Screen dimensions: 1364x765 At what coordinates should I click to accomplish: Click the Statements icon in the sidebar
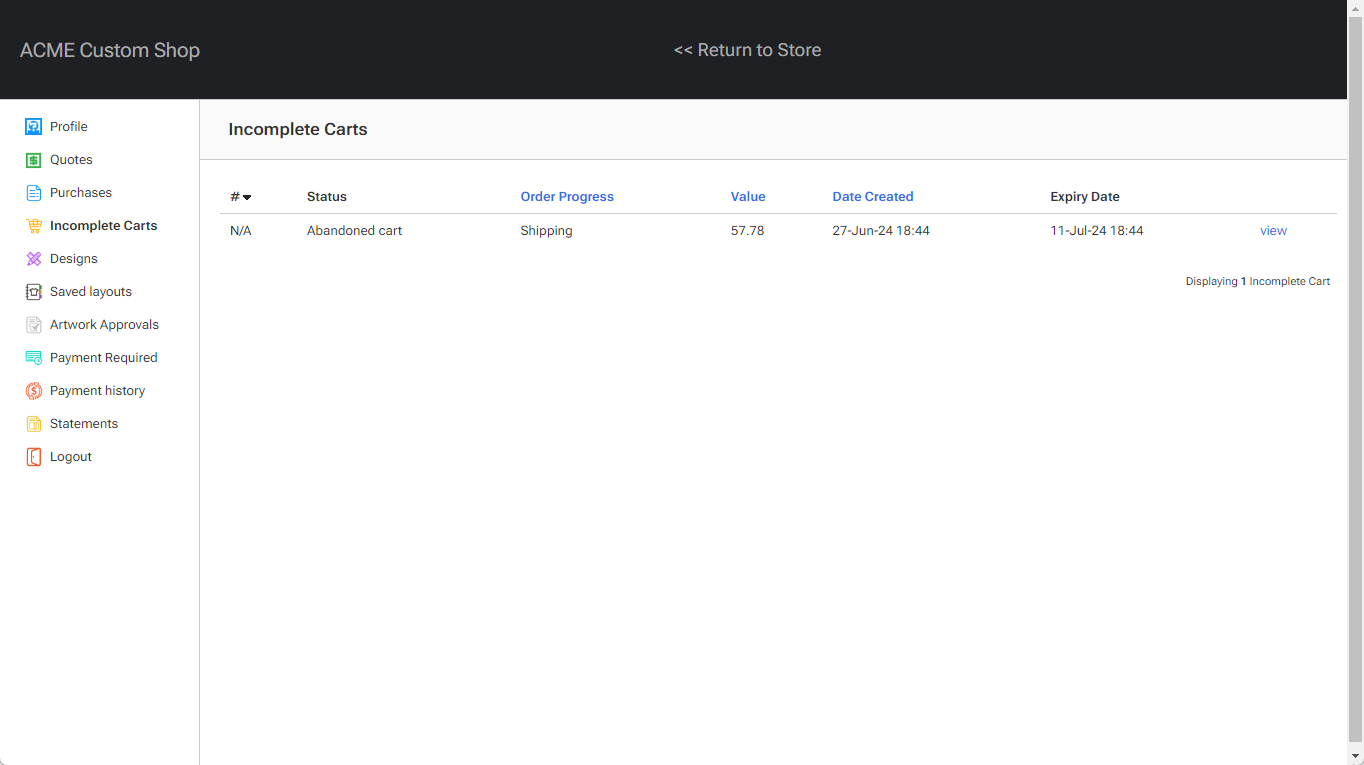tap(33, 423)
